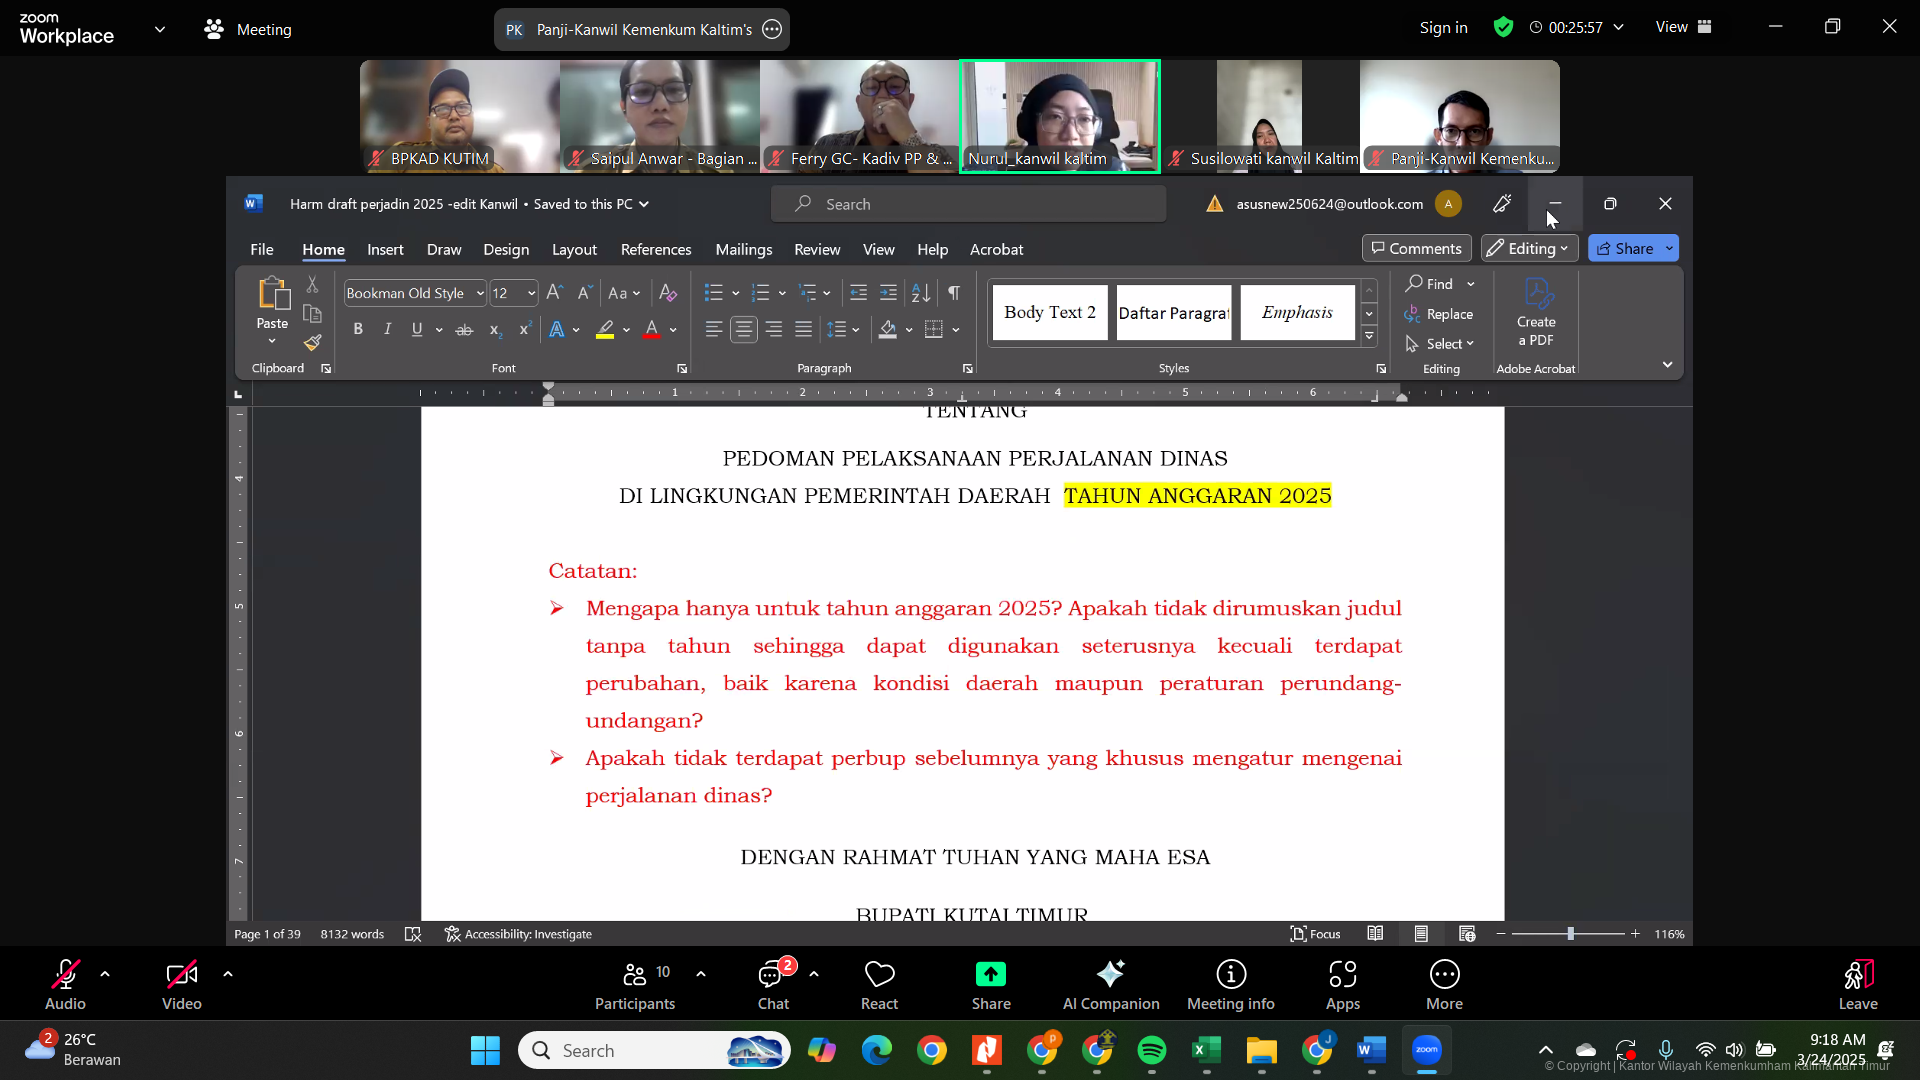Open Zoom Meeting info
The height and width of the screenshot is (1080, 1920).
tap(1231, 985)
